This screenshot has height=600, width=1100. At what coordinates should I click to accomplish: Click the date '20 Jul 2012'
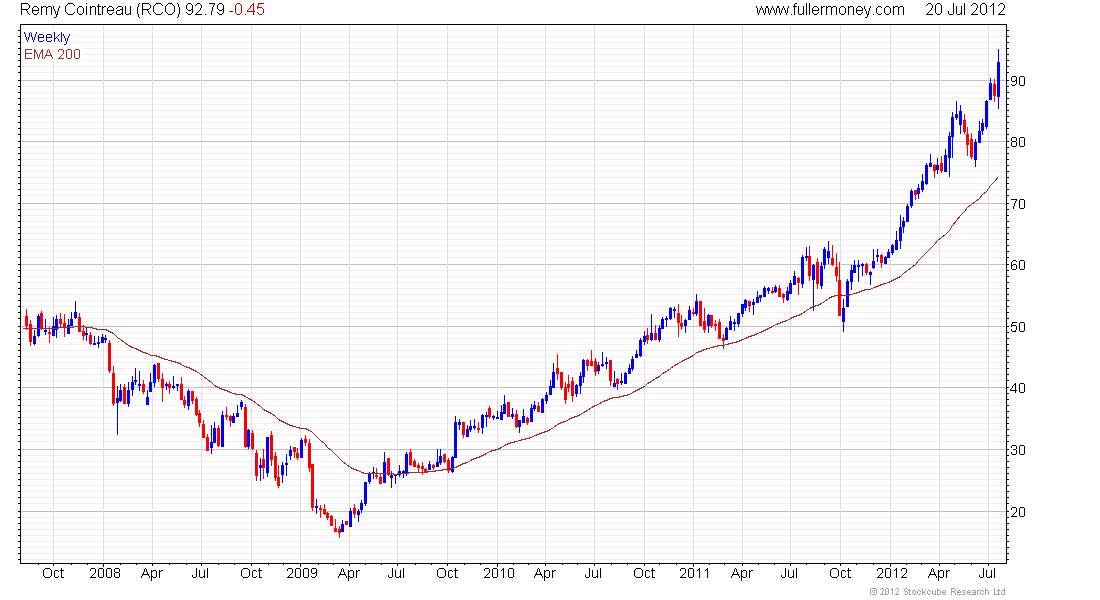pyautogui.click(x=965, y=10)
